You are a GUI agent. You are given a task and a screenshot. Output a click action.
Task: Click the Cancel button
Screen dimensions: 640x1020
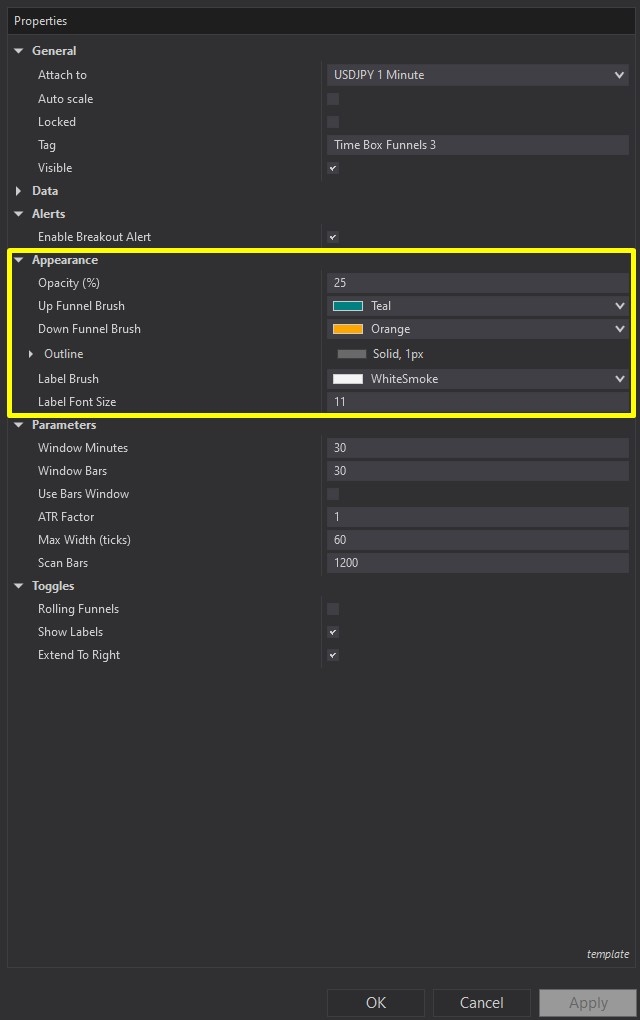pyautogui.click(x=481, y=1003)
